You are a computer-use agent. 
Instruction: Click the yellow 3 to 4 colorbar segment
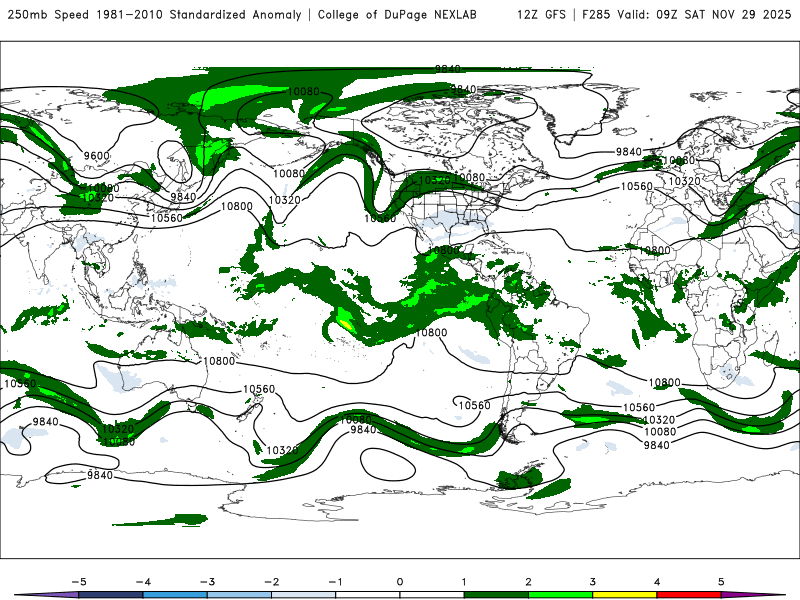624,595
